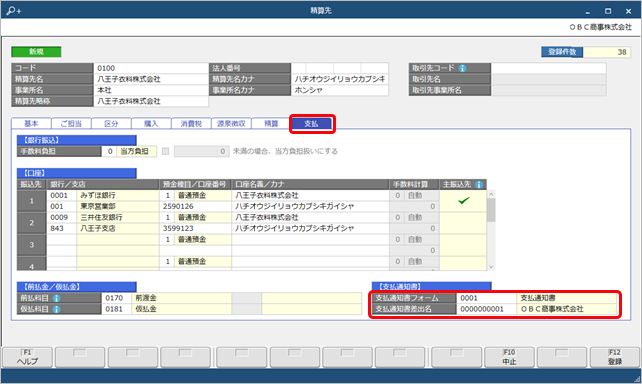Click bank code 0001 in row 1

point(62,195)
